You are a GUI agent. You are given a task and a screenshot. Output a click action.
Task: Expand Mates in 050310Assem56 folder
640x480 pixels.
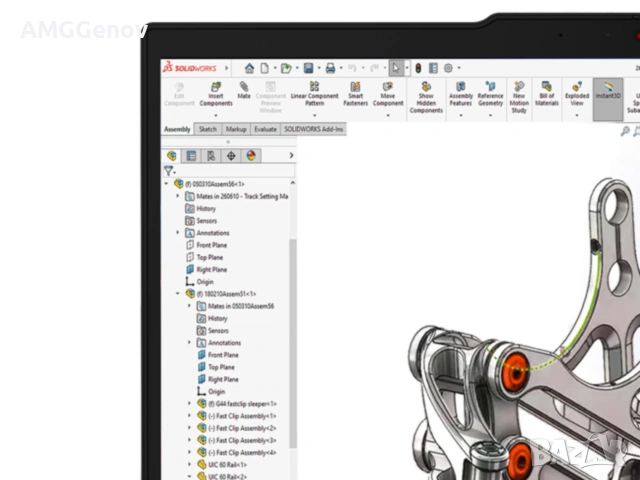[x=189, y=306]
